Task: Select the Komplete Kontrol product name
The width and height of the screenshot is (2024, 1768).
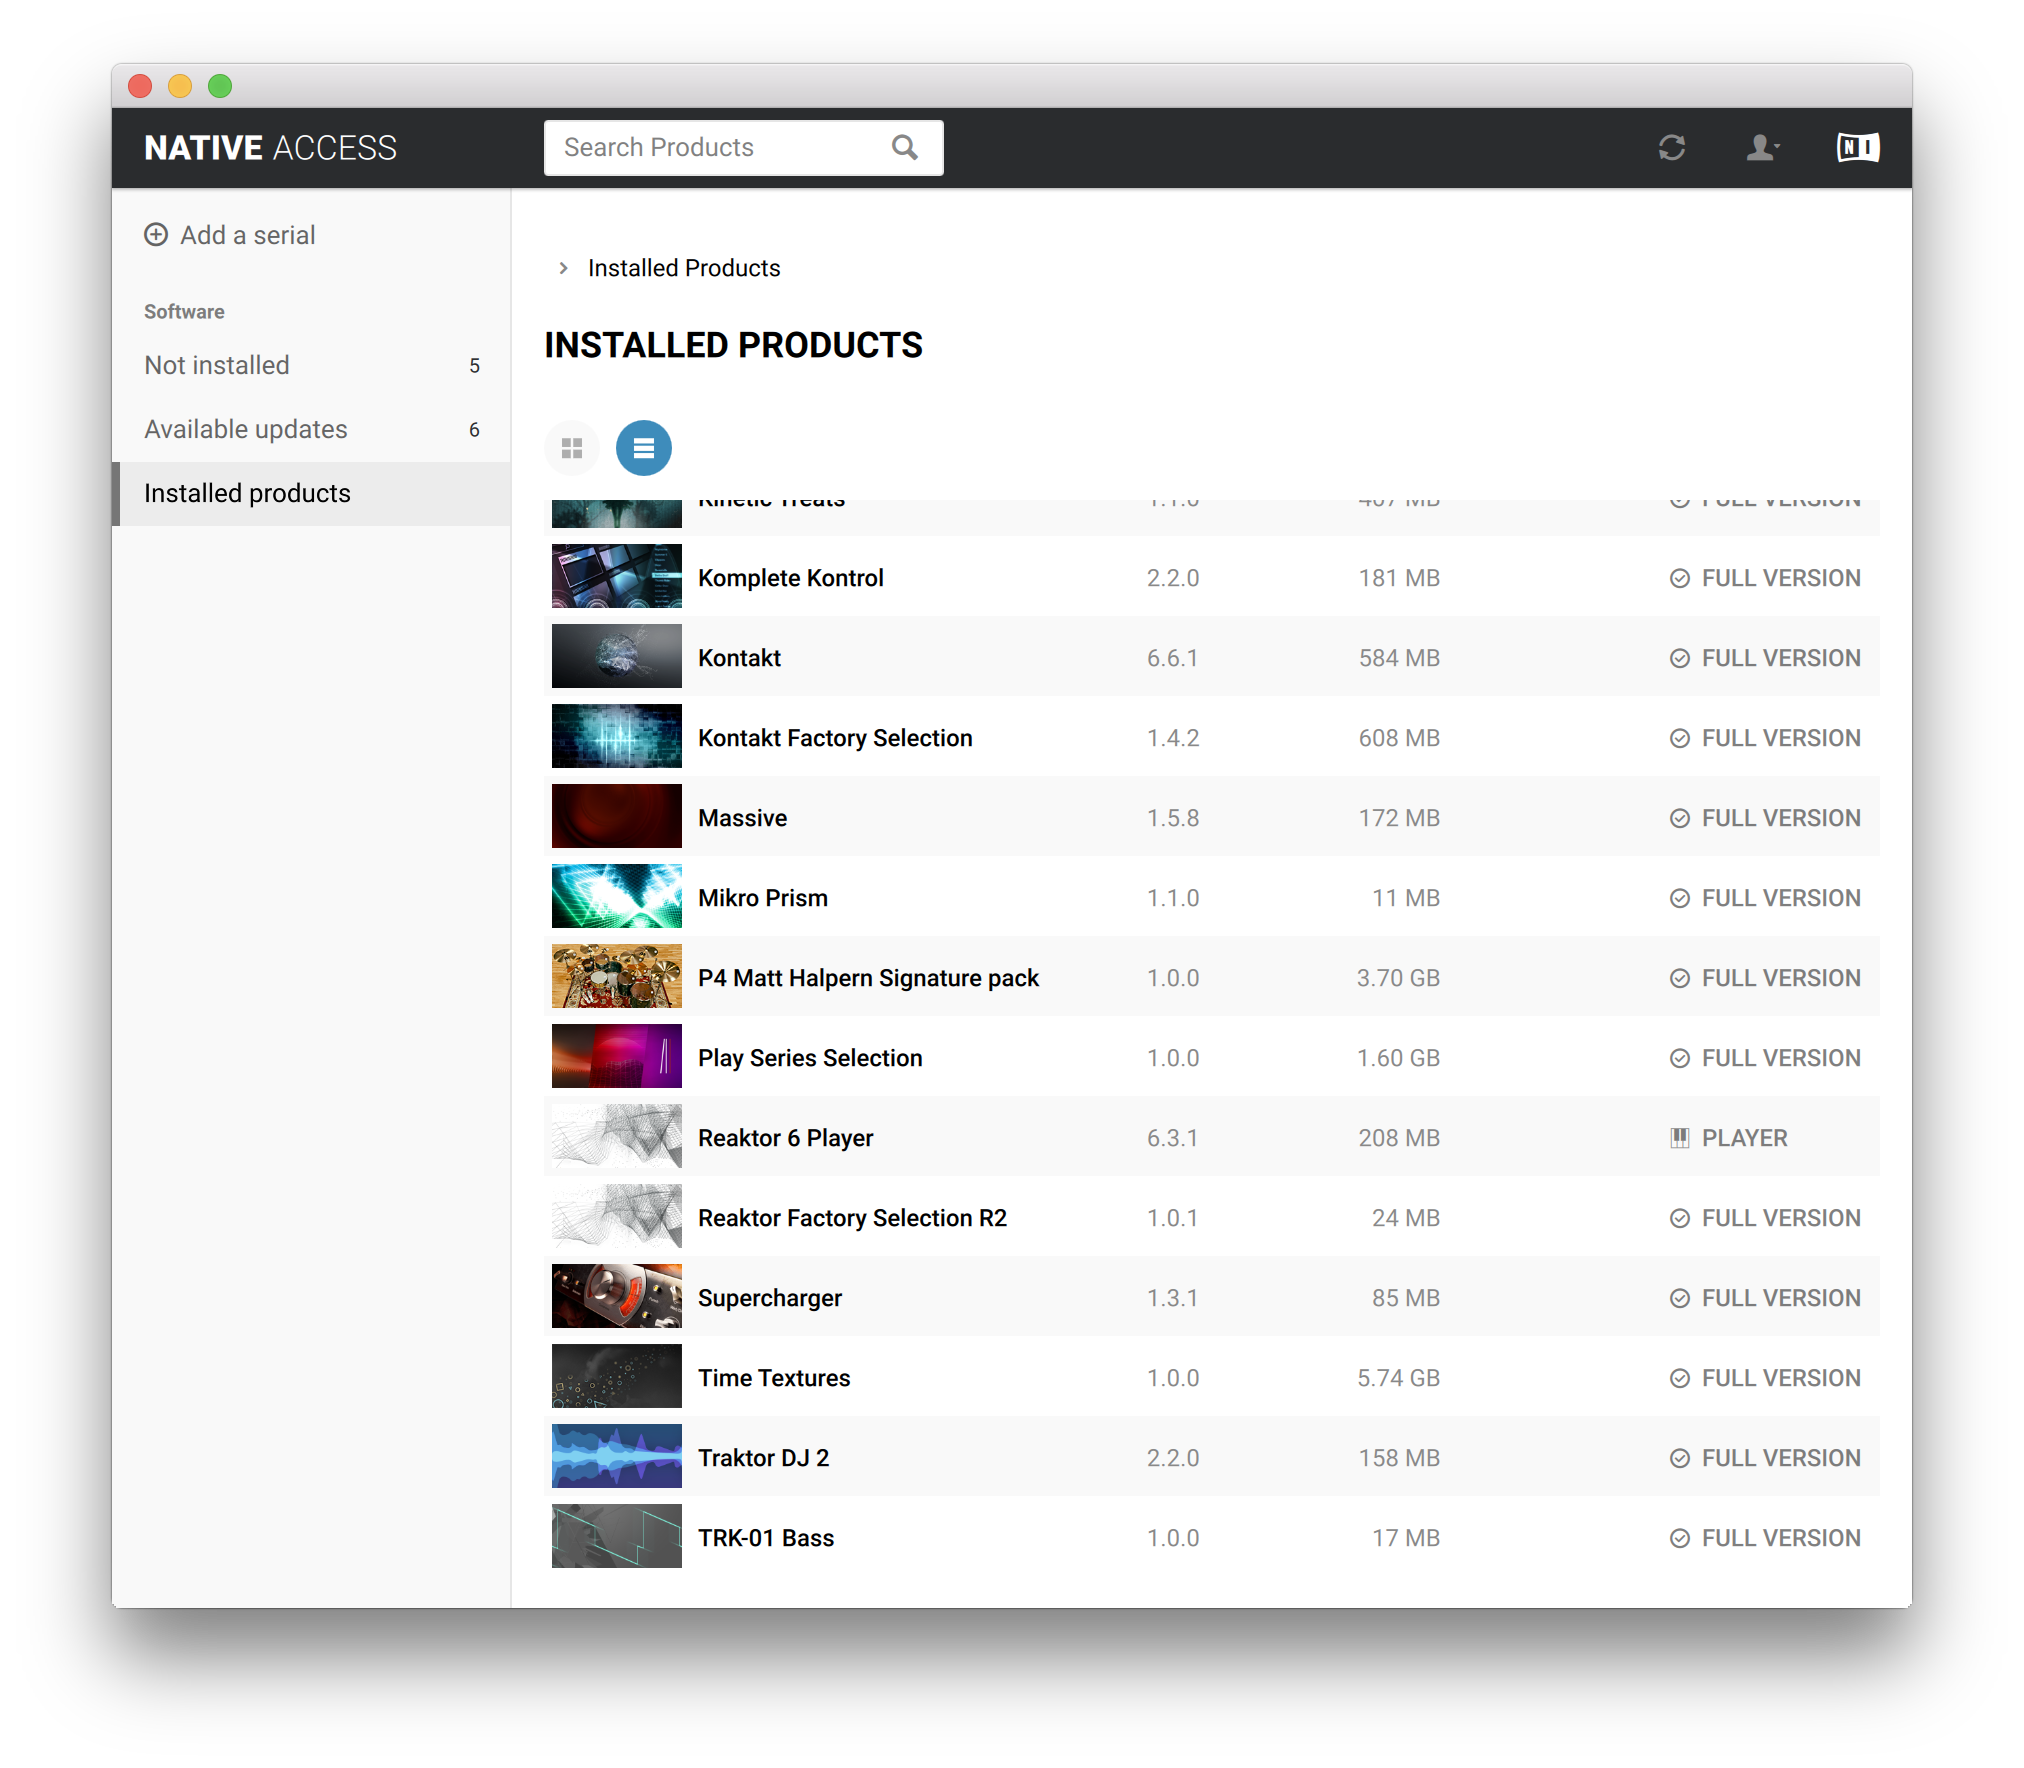Action: (x=790, y=578)
